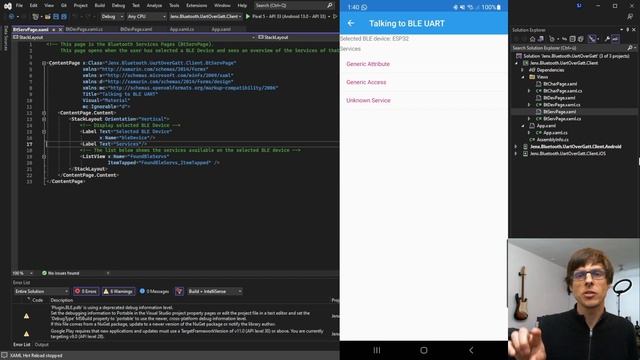Tap the Android back navigation button
Image resolution: width=640 pixels, height=360 pixels.
pyautogui.click(x=471, y=350)
